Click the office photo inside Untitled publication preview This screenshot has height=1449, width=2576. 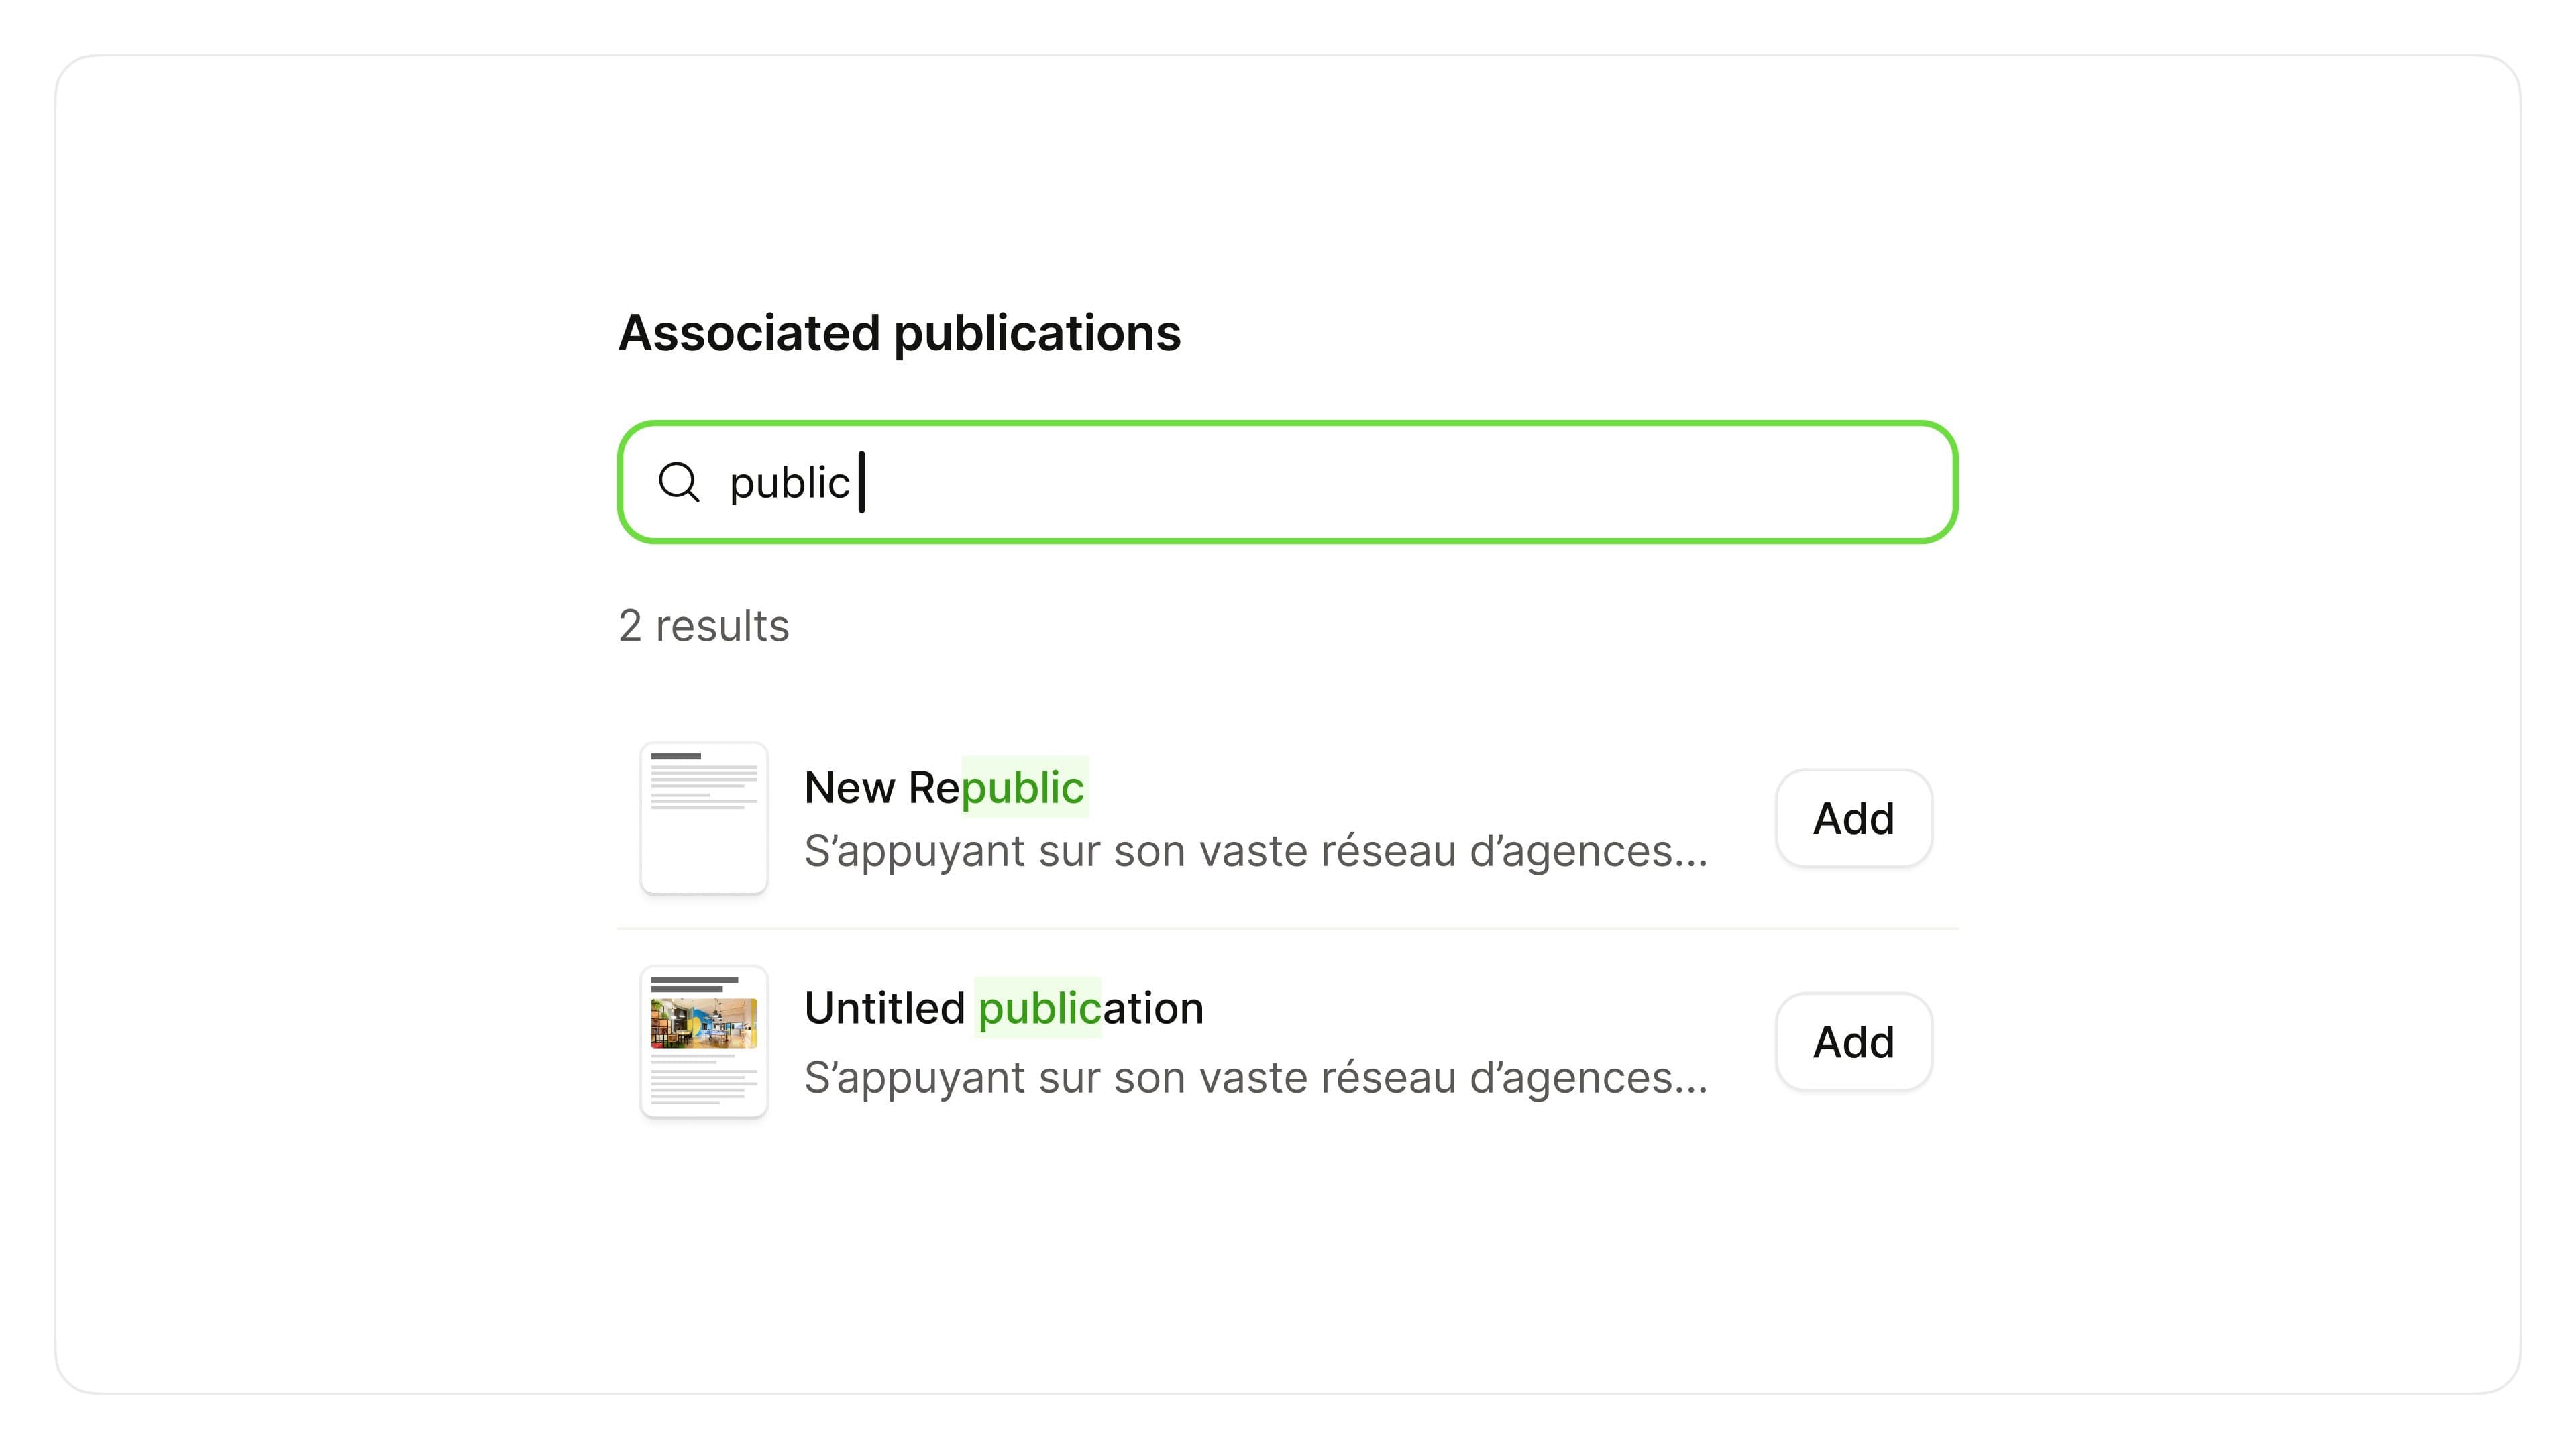704,1022
